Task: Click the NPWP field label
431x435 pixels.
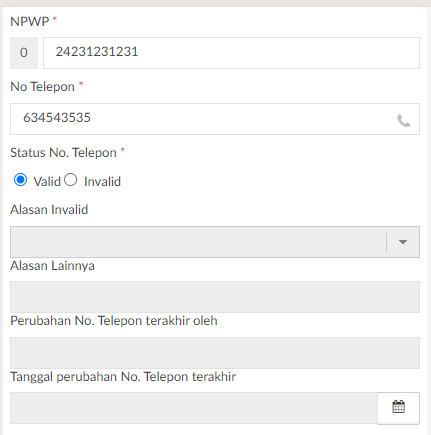Action: pos(30,22)
